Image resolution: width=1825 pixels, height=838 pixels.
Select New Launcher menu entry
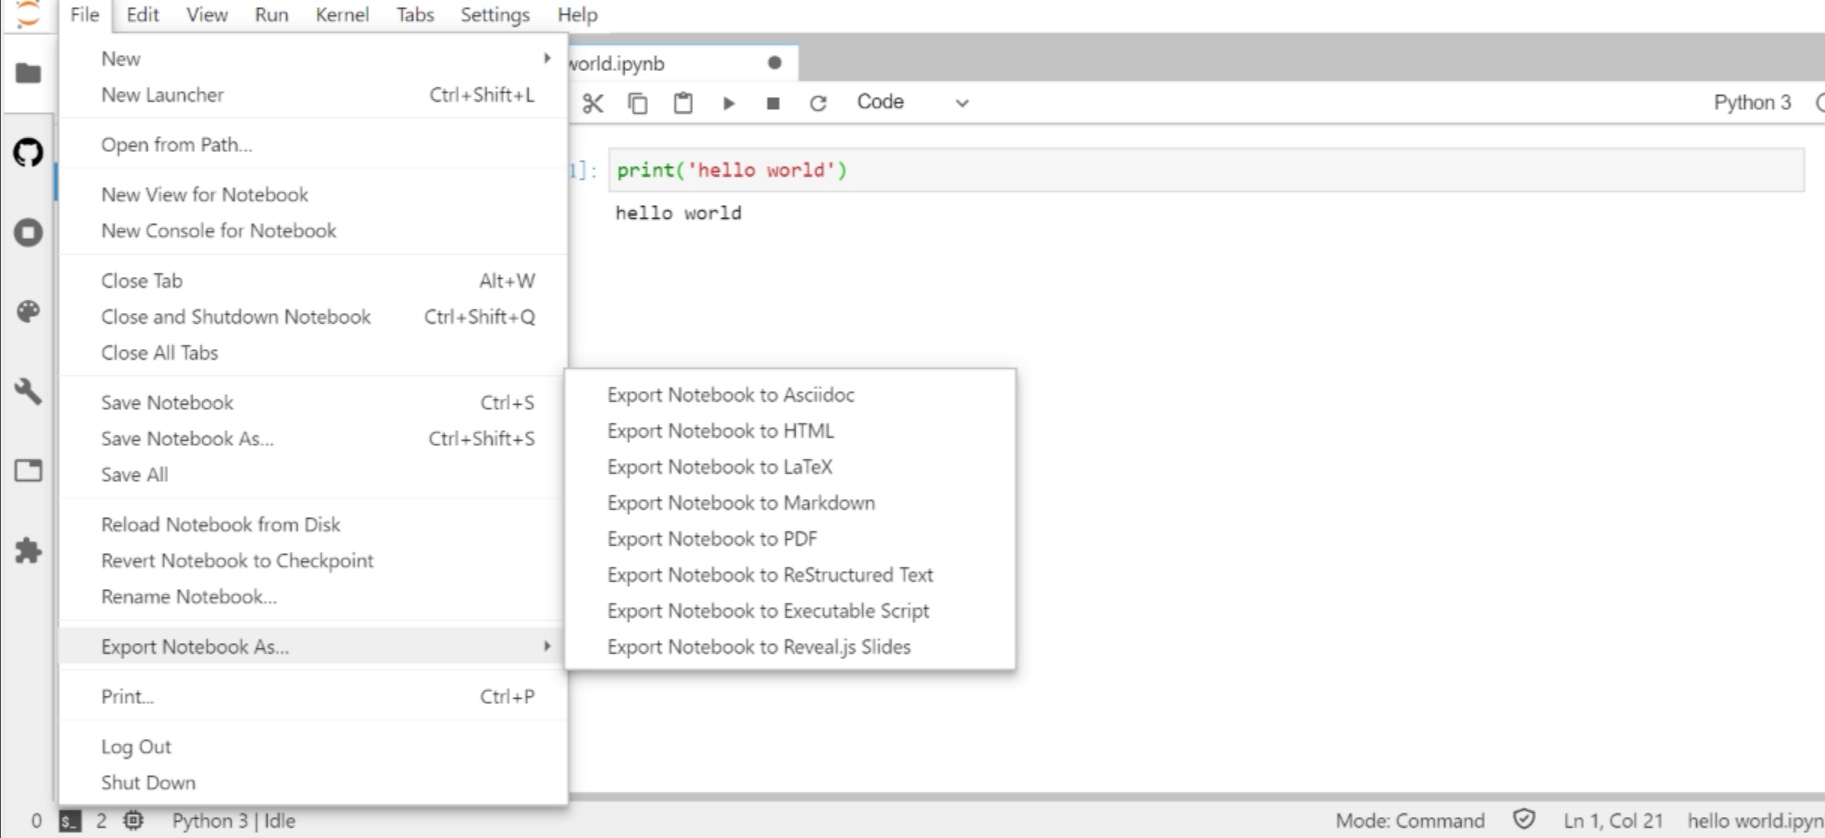tap(314, 95)
